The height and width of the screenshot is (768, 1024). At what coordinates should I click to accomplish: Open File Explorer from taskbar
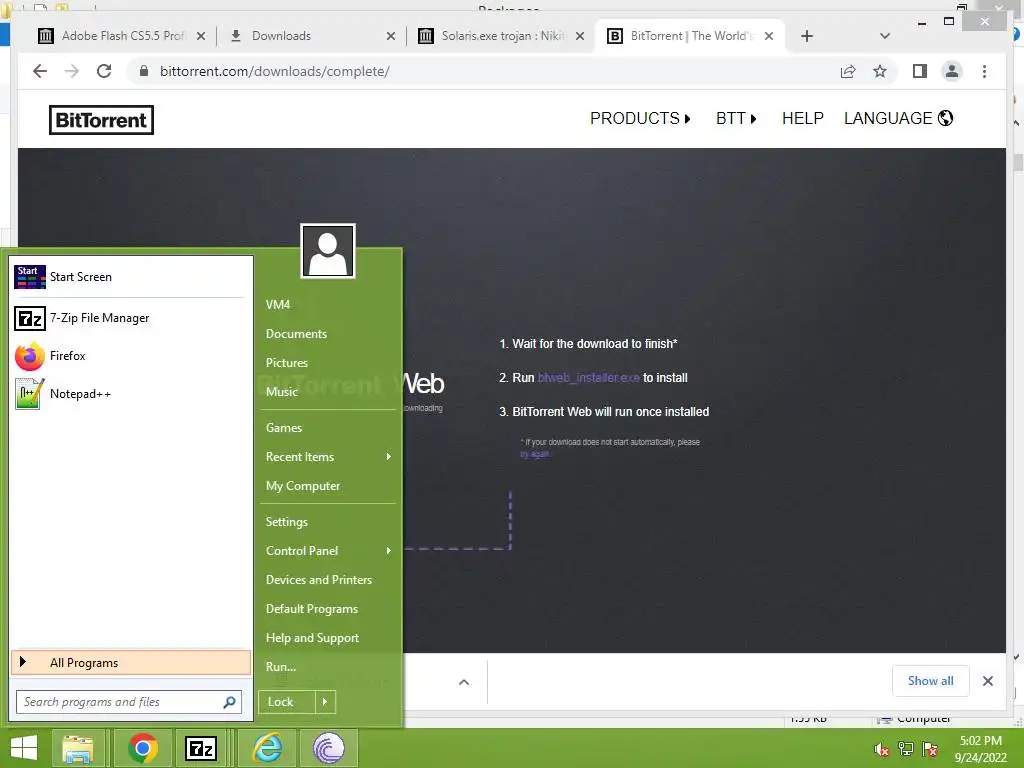(x=78, y=748)
